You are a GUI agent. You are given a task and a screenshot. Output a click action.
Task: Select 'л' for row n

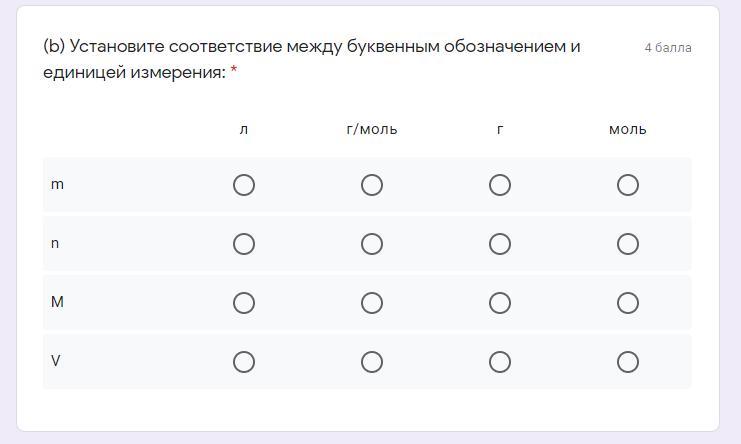point(244,244)
